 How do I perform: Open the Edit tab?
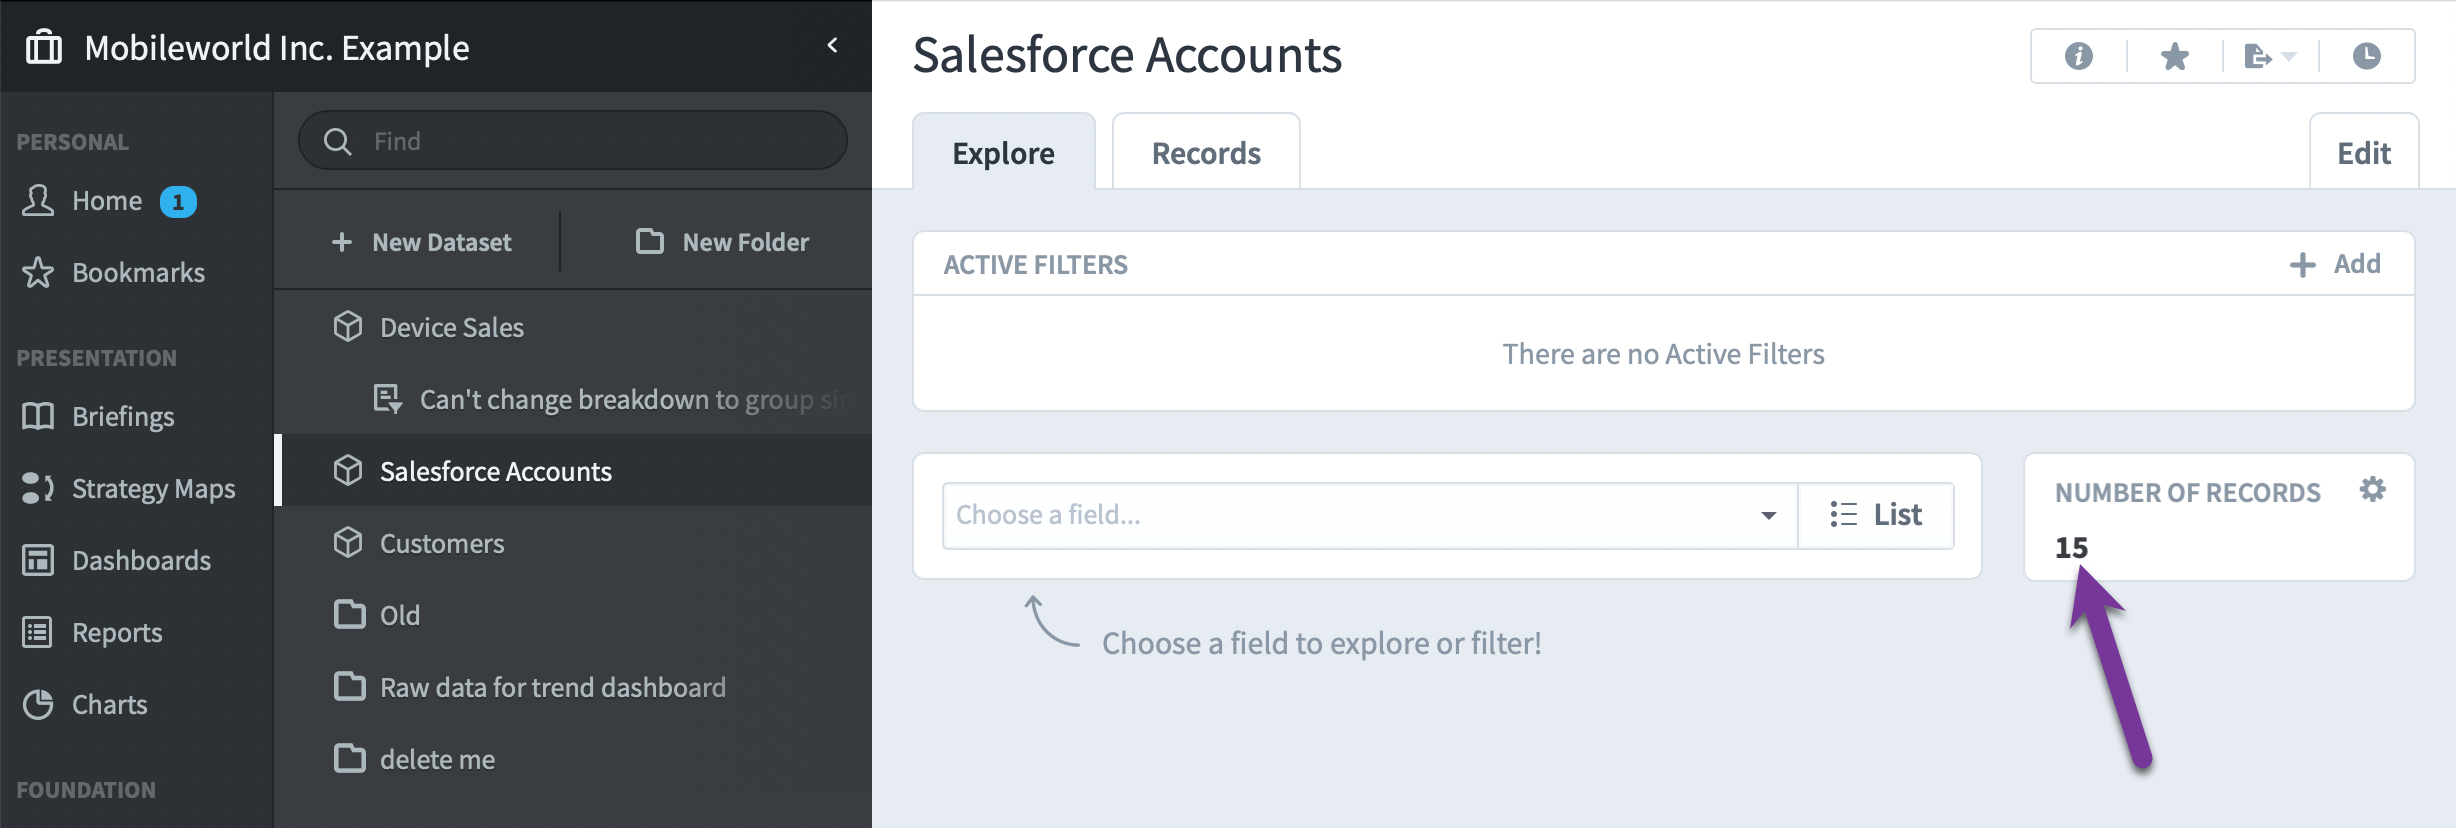pos(2364,152)
